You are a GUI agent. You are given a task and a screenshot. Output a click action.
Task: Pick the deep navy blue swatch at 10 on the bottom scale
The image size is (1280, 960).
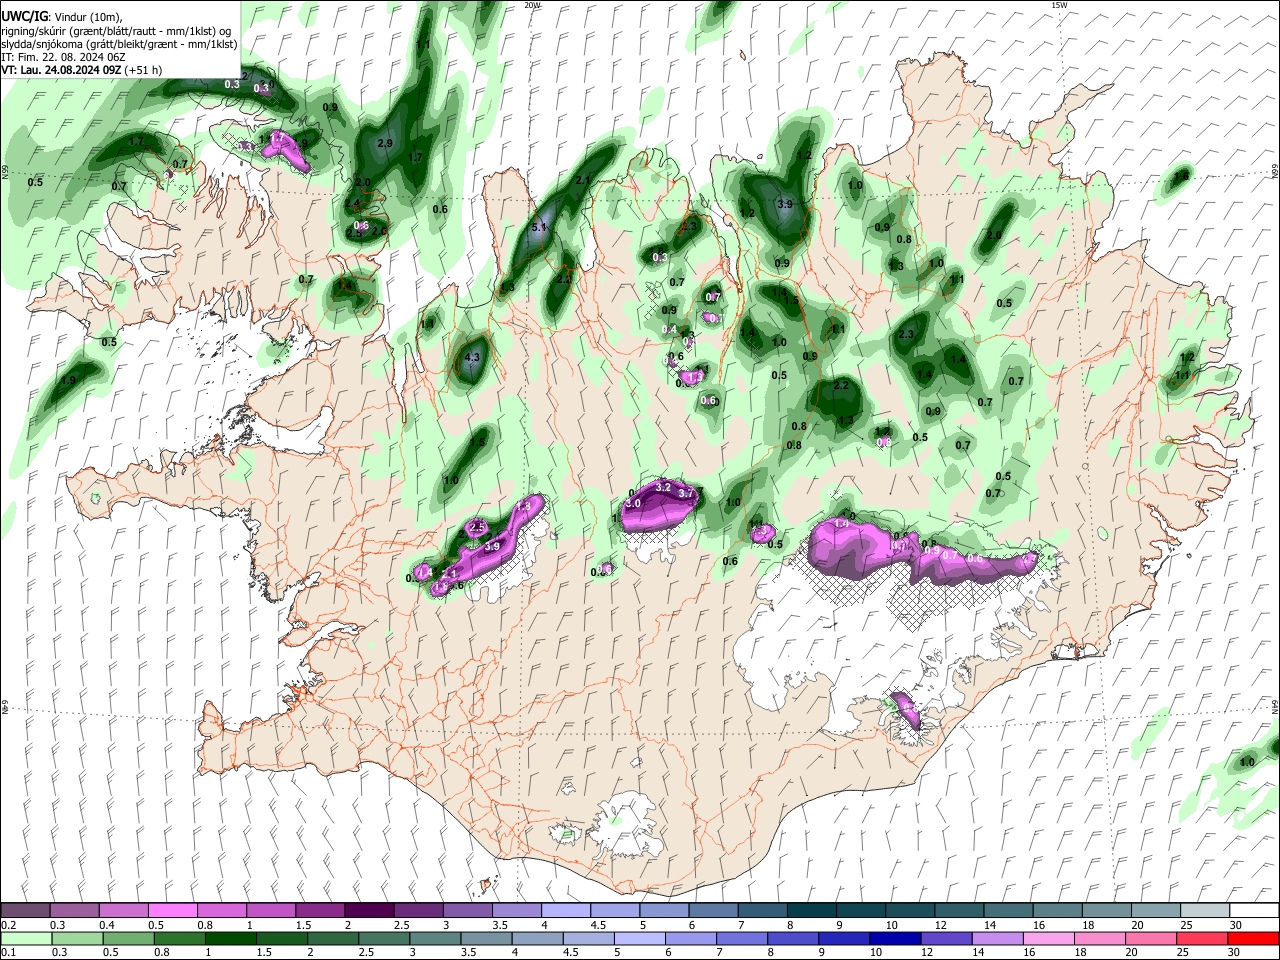[x=894, y=938]
